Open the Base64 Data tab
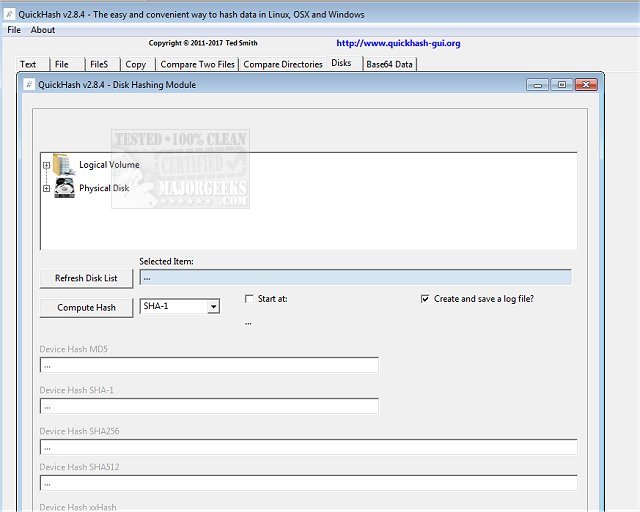Image resolution: width=640 pixels, height=512 pixels. coord(389,64)
